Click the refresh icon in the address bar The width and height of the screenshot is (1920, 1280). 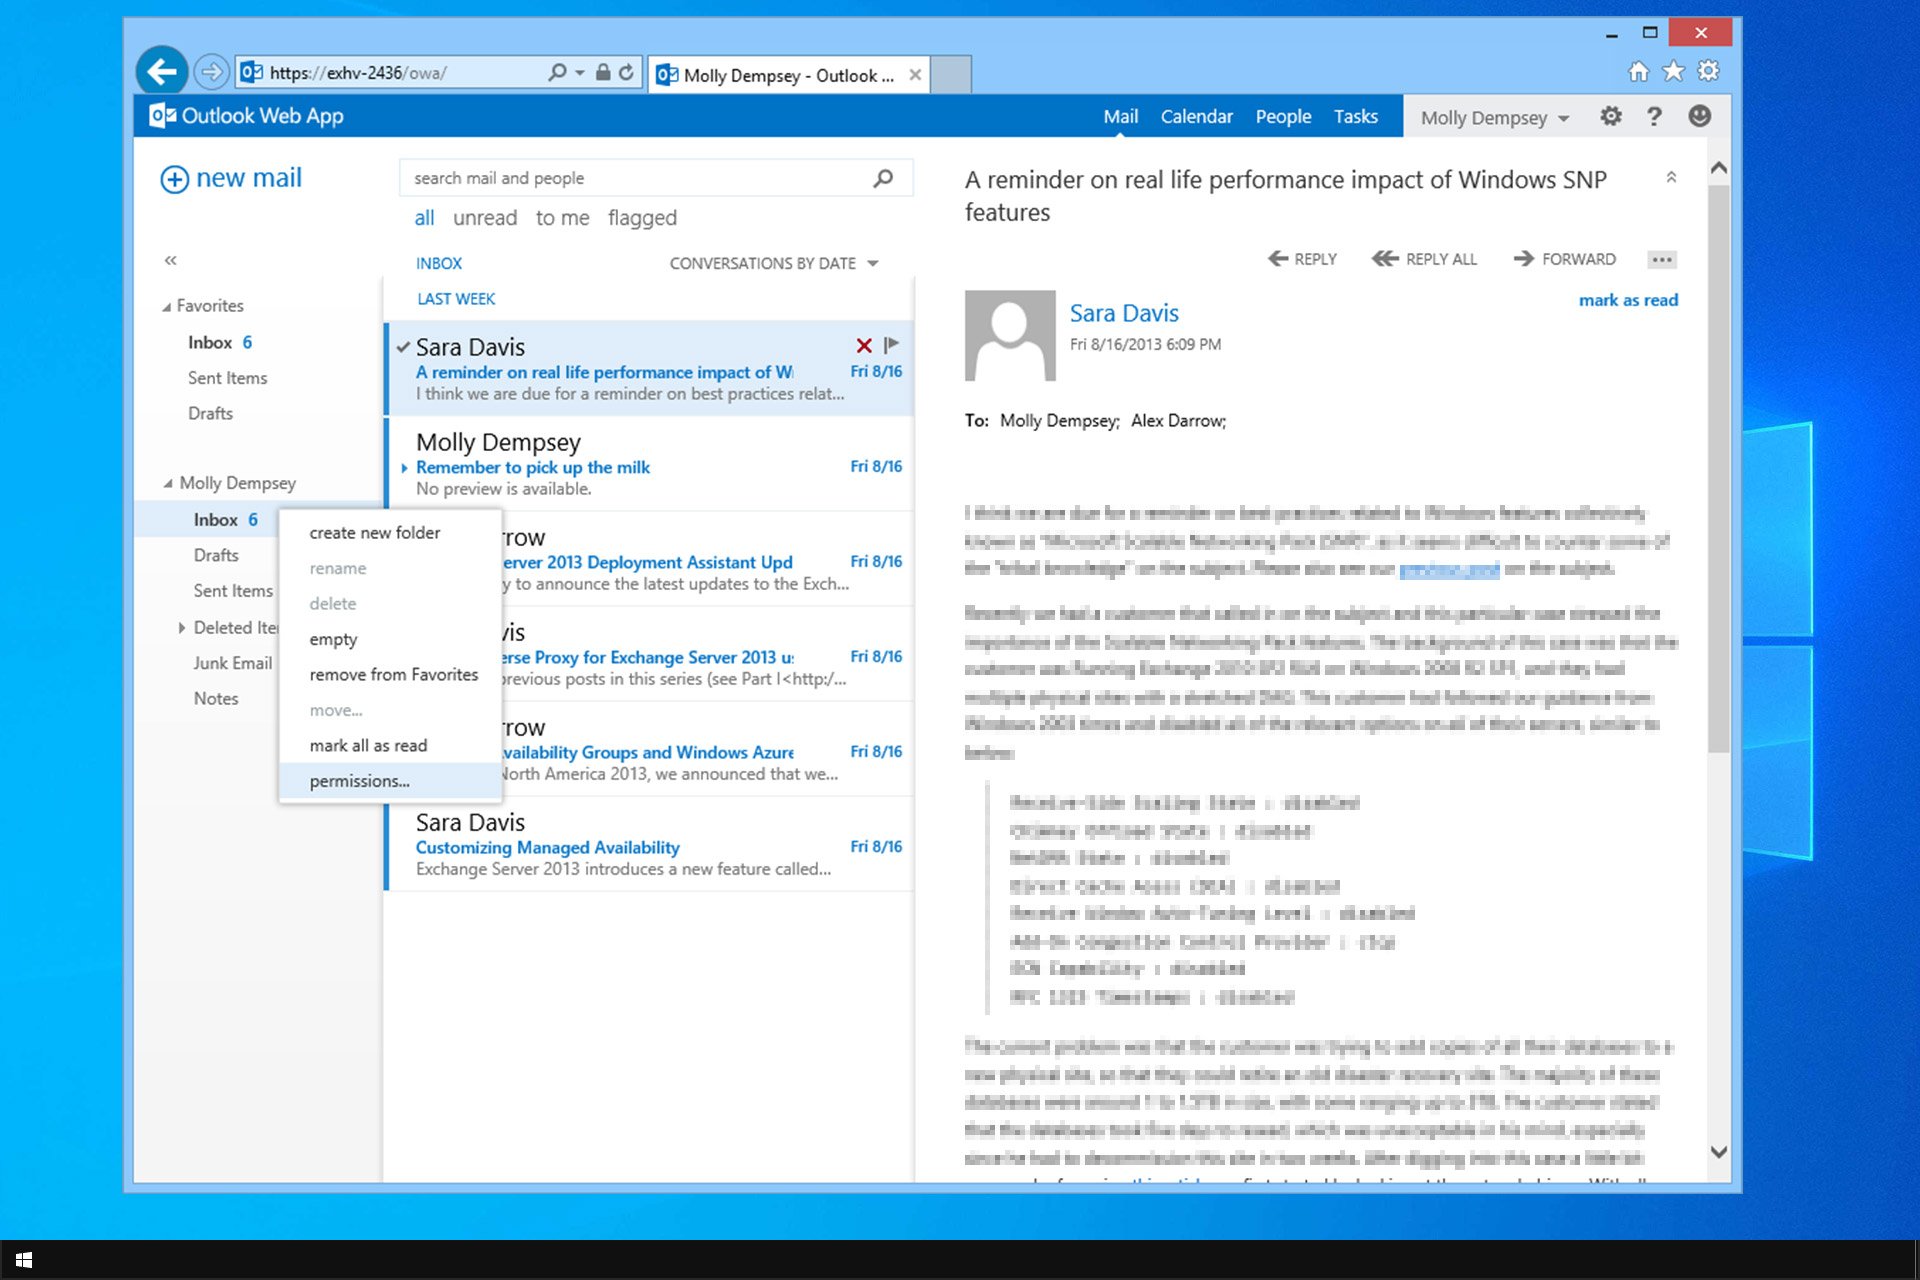[626, 73]
